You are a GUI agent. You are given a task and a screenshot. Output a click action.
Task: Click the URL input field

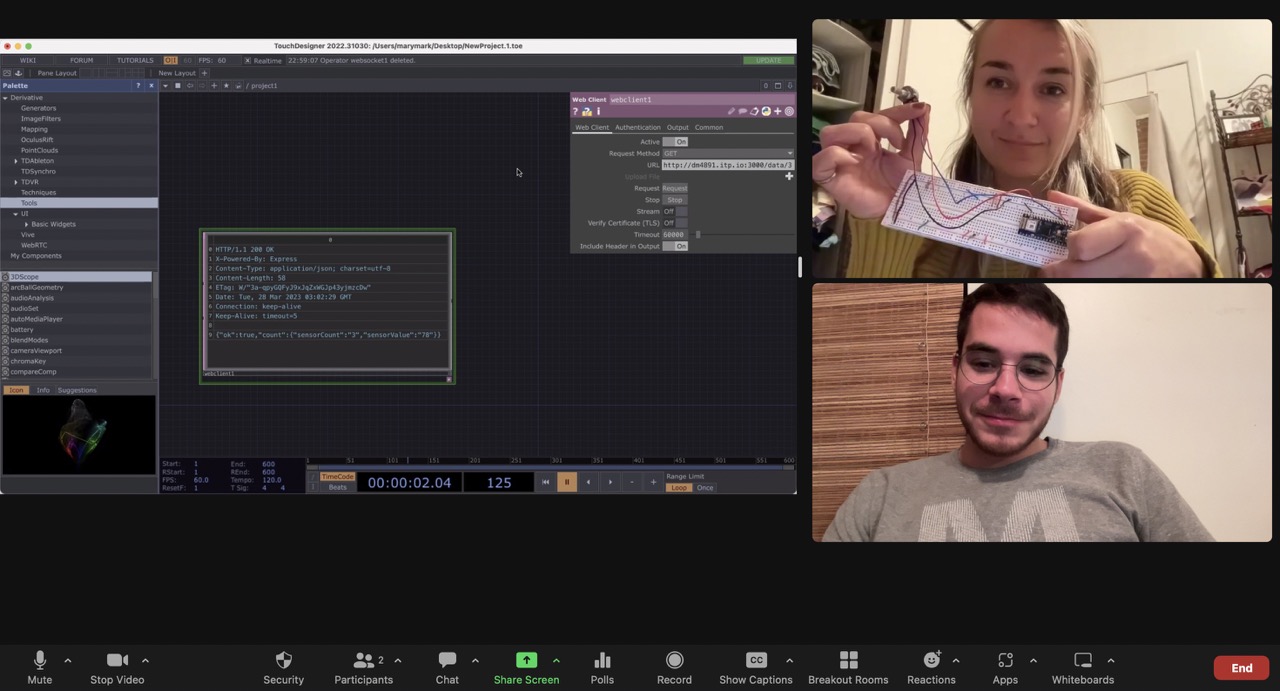(728, 165)
